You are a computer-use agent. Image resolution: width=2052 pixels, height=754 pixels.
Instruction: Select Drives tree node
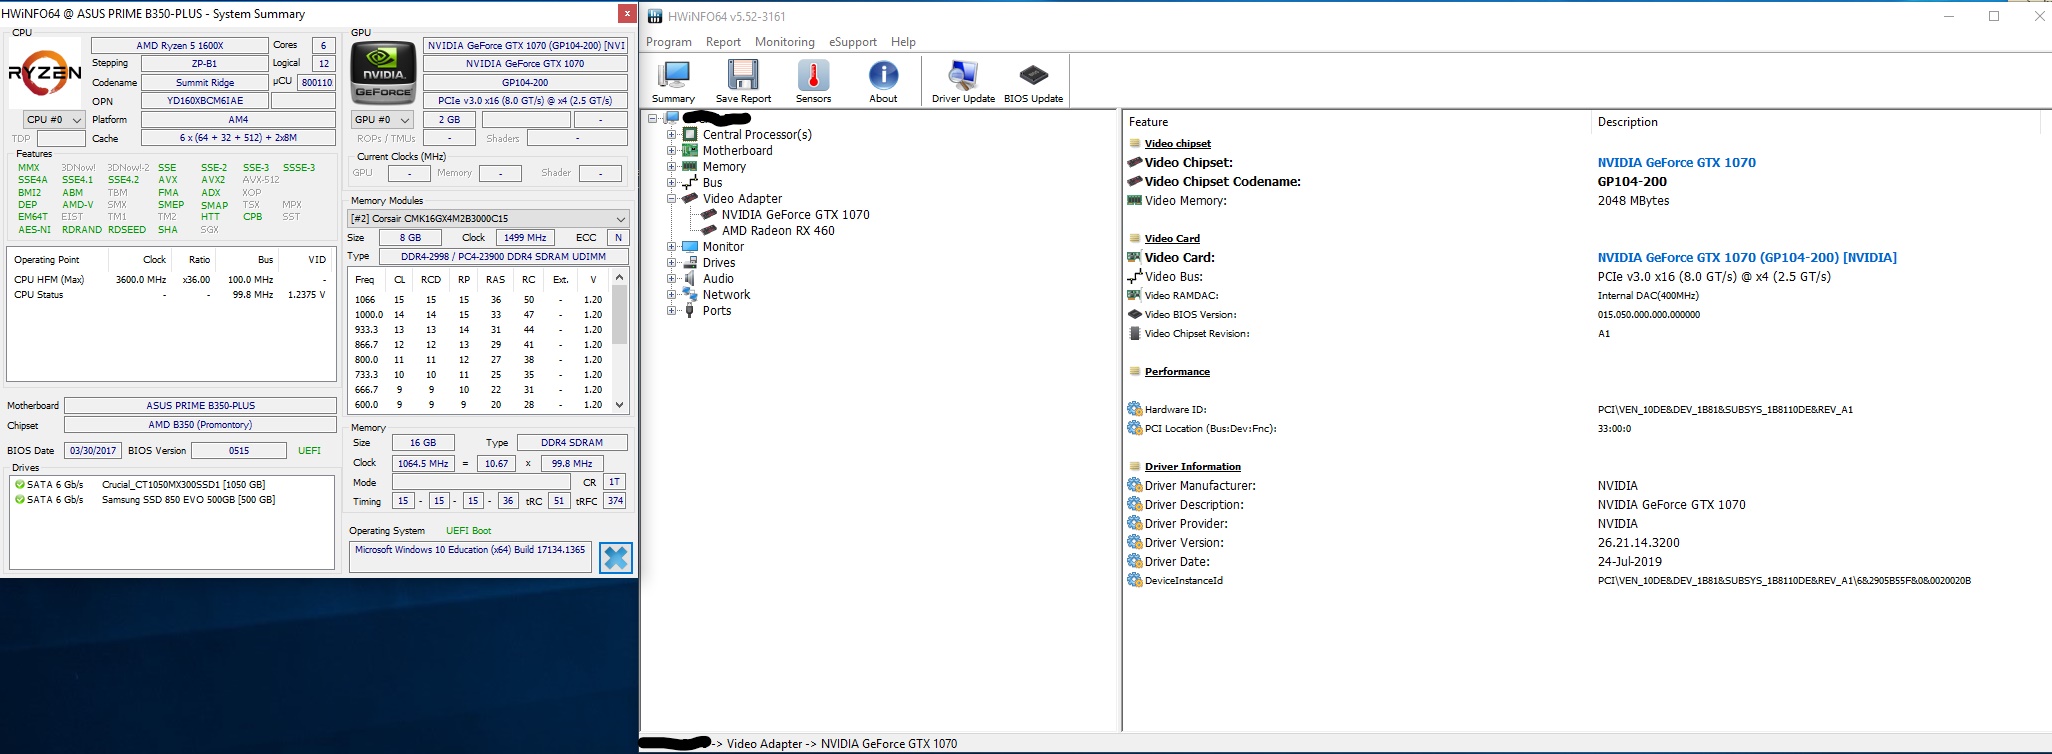click(719, 262)
